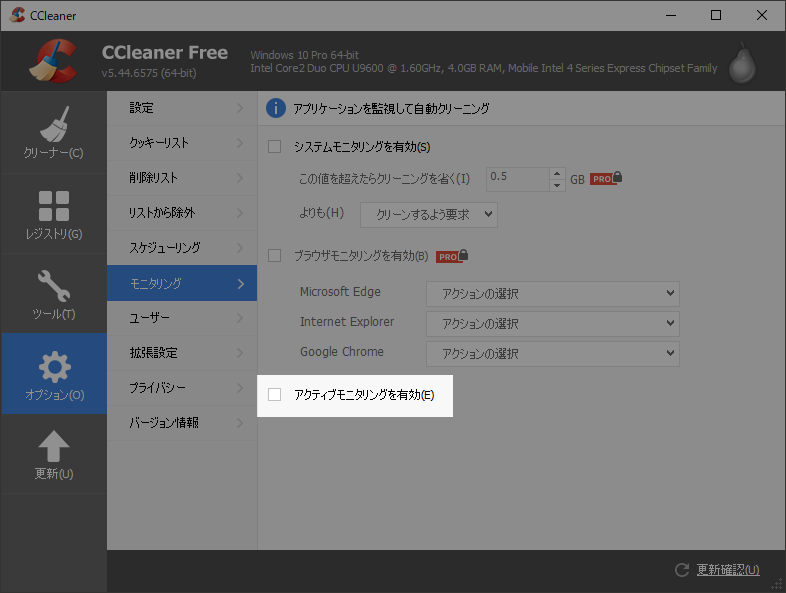Enable システムモニタリングを有効(S) checkbox
Screen dimensions: 786x593
(274, 146)
